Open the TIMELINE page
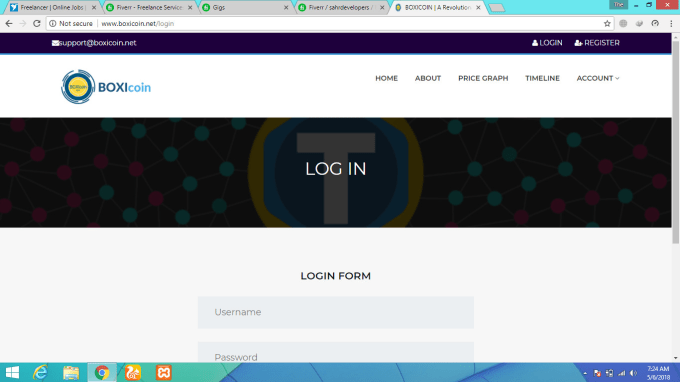 pos(542,78)
